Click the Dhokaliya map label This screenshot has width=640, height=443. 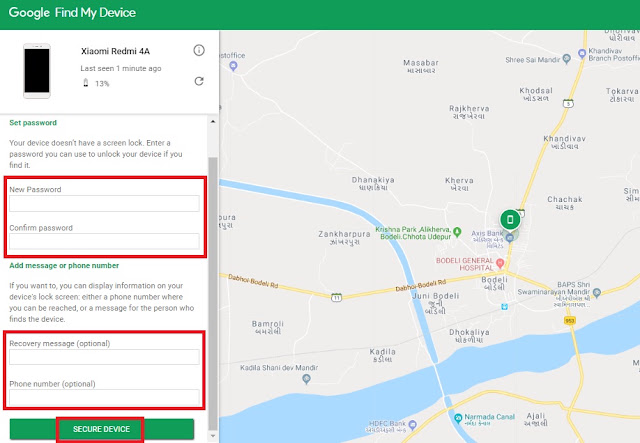click(469, 336)
